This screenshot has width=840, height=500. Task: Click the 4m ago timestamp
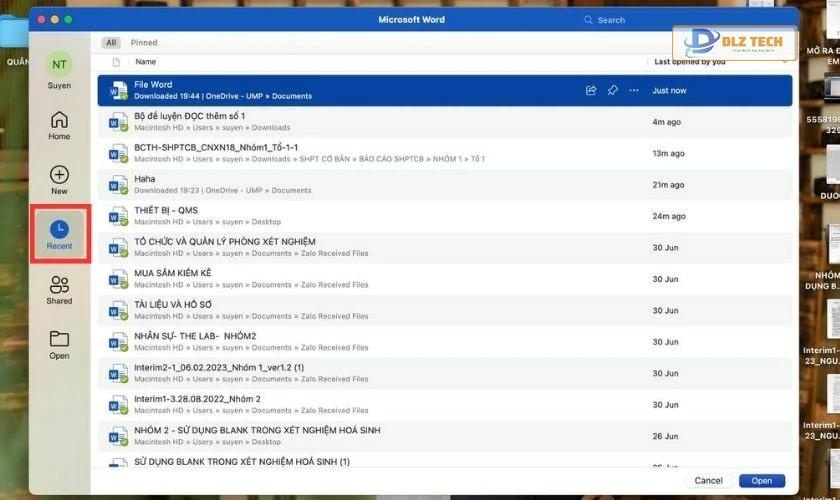pos(666,122)
